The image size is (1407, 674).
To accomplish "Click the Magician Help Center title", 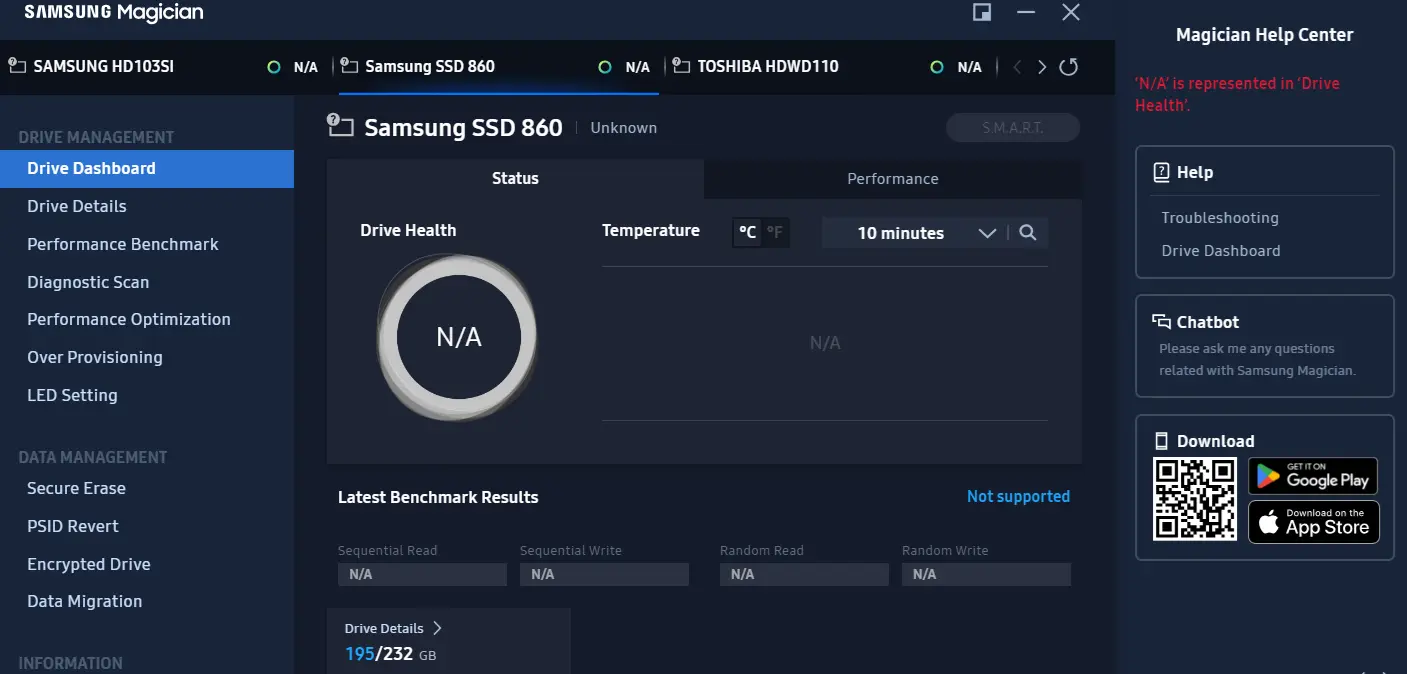I will coord(1264,35).
